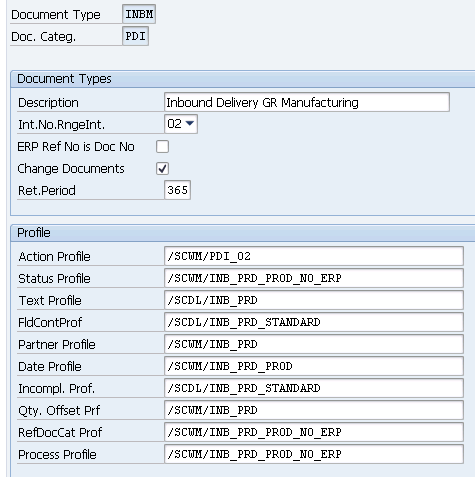
Task: Click the Document Type field INBM
Action: point(139,14)
